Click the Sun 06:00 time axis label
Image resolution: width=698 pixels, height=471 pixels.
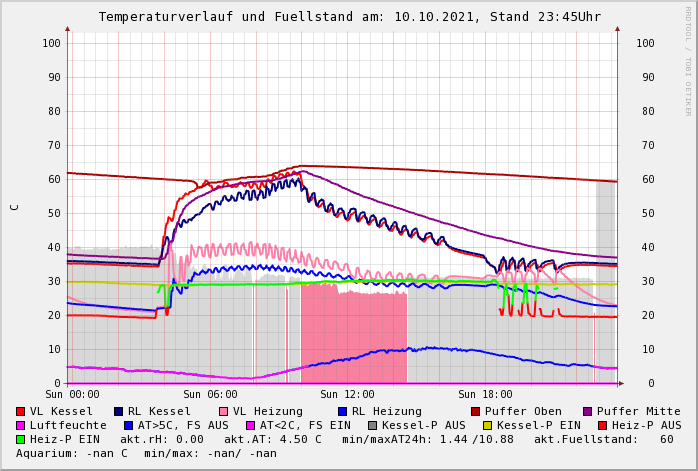[x=209, y=394]
